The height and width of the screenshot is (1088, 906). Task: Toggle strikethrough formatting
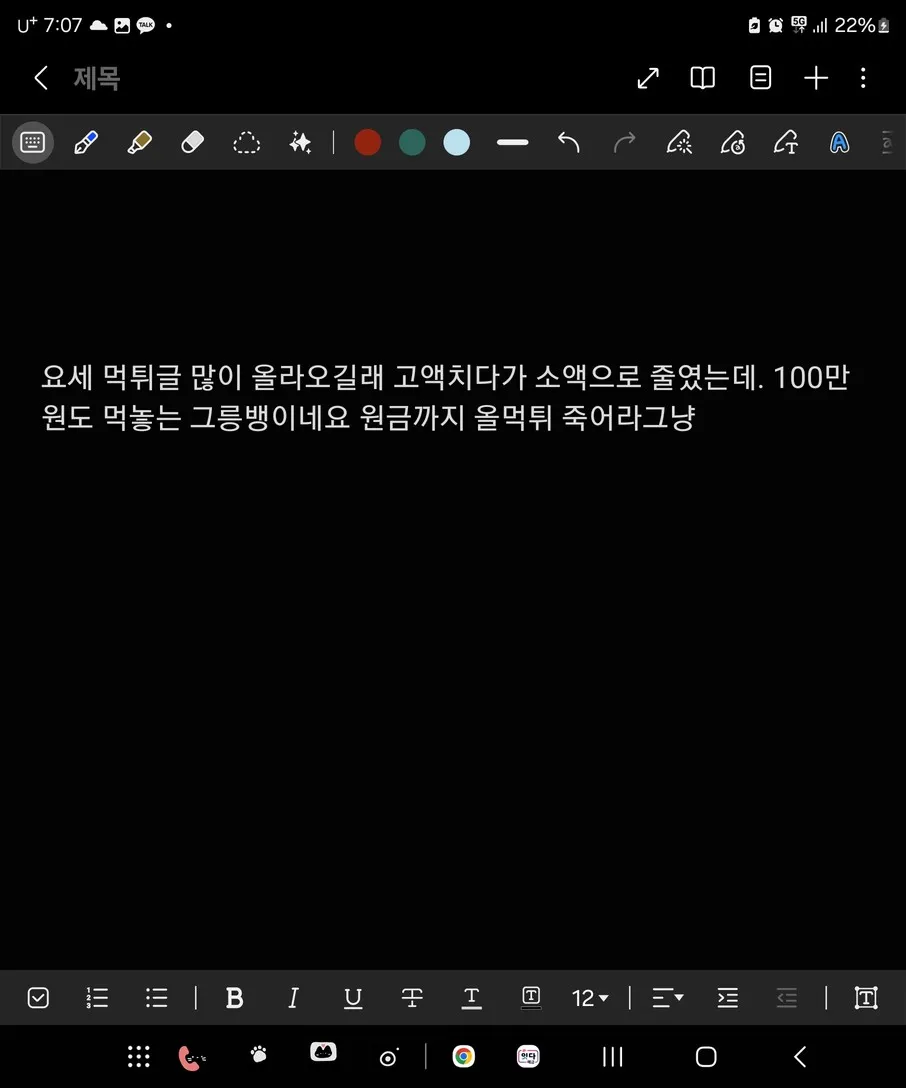coord(412,998)
